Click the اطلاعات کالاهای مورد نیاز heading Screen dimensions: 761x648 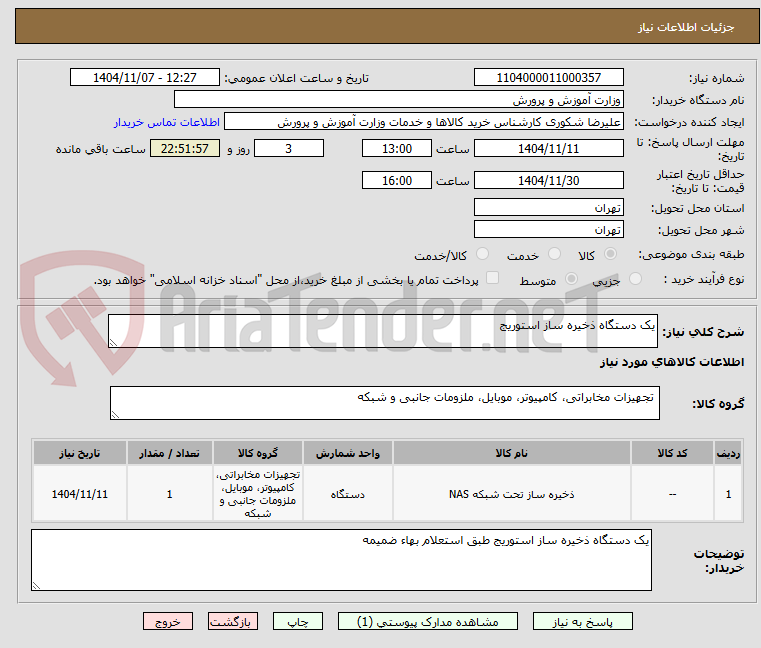click(x=672, y=362)
